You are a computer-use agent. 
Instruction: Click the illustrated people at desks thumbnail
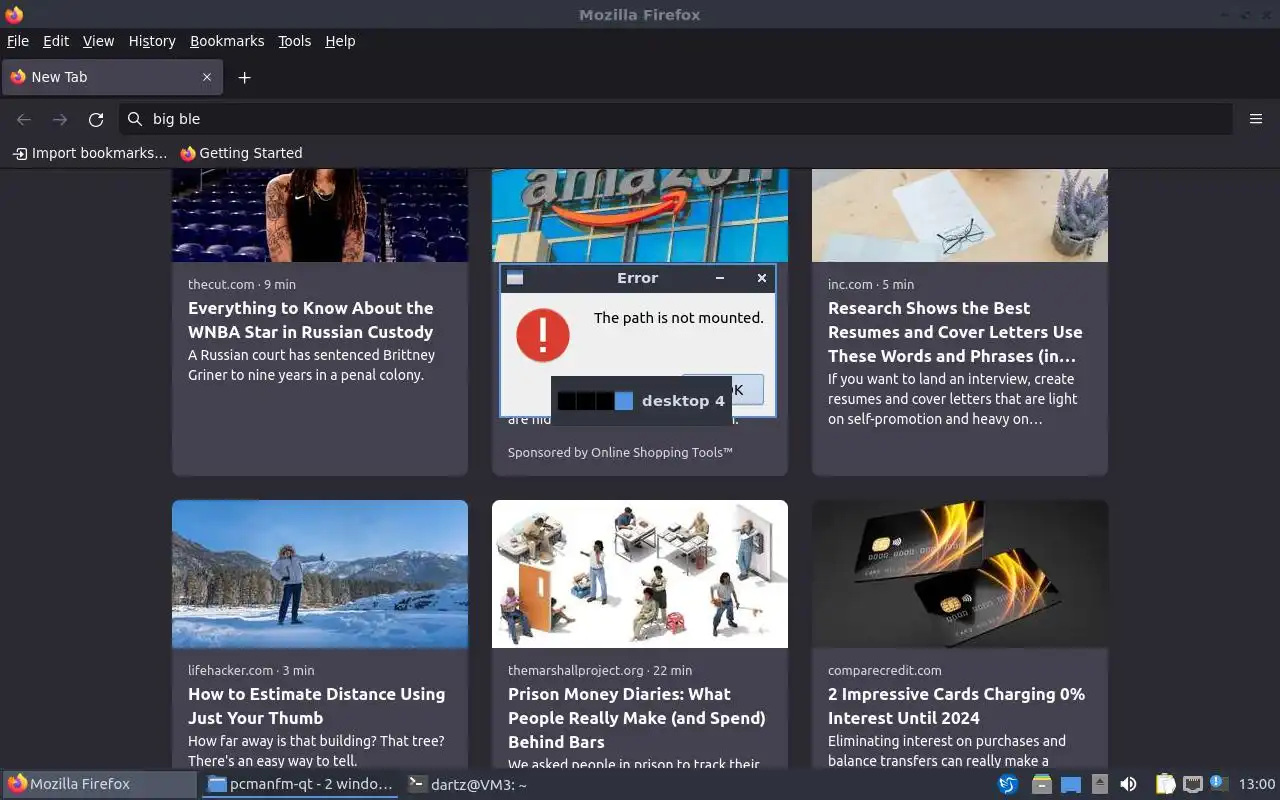click(640, 574)
